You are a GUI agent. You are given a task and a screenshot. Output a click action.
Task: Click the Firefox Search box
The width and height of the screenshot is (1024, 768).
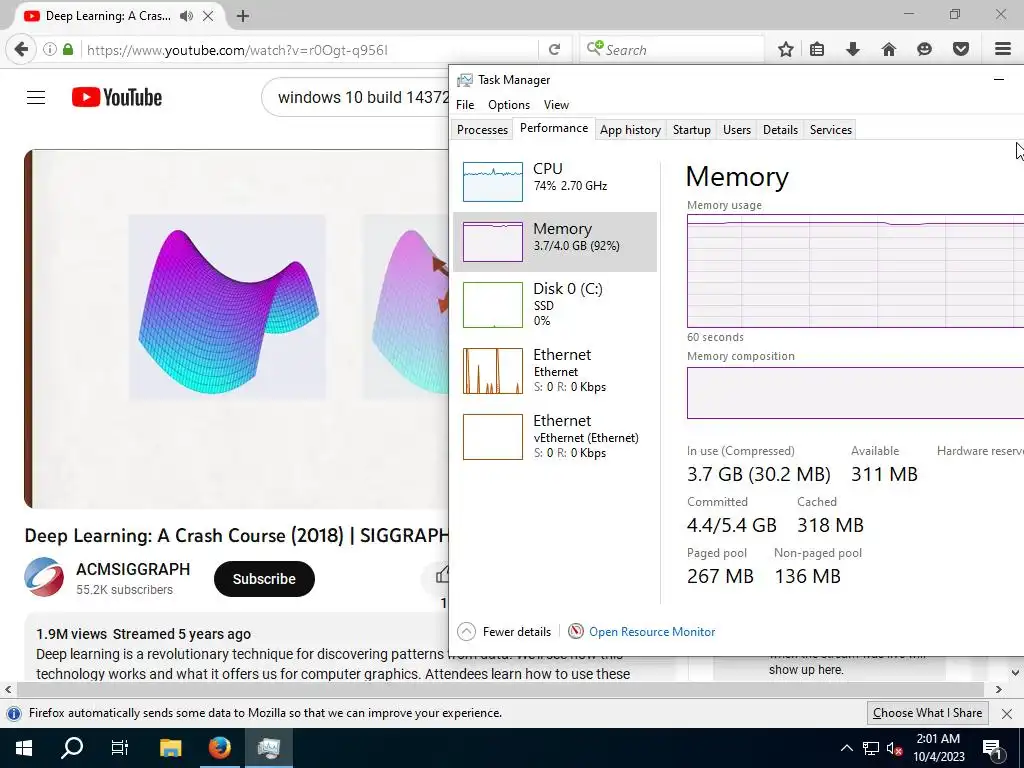[x=672, y=50]
